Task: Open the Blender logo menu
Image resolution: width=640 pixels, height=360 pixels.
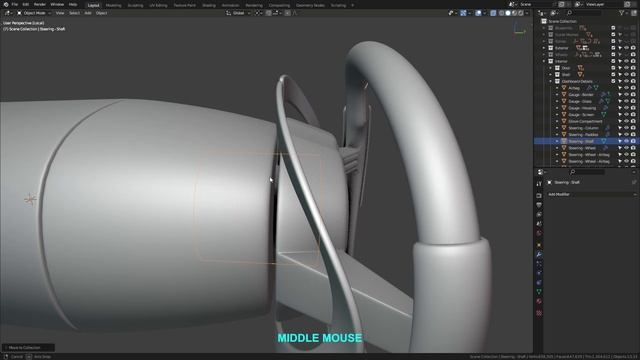Action: click(6, 4)
